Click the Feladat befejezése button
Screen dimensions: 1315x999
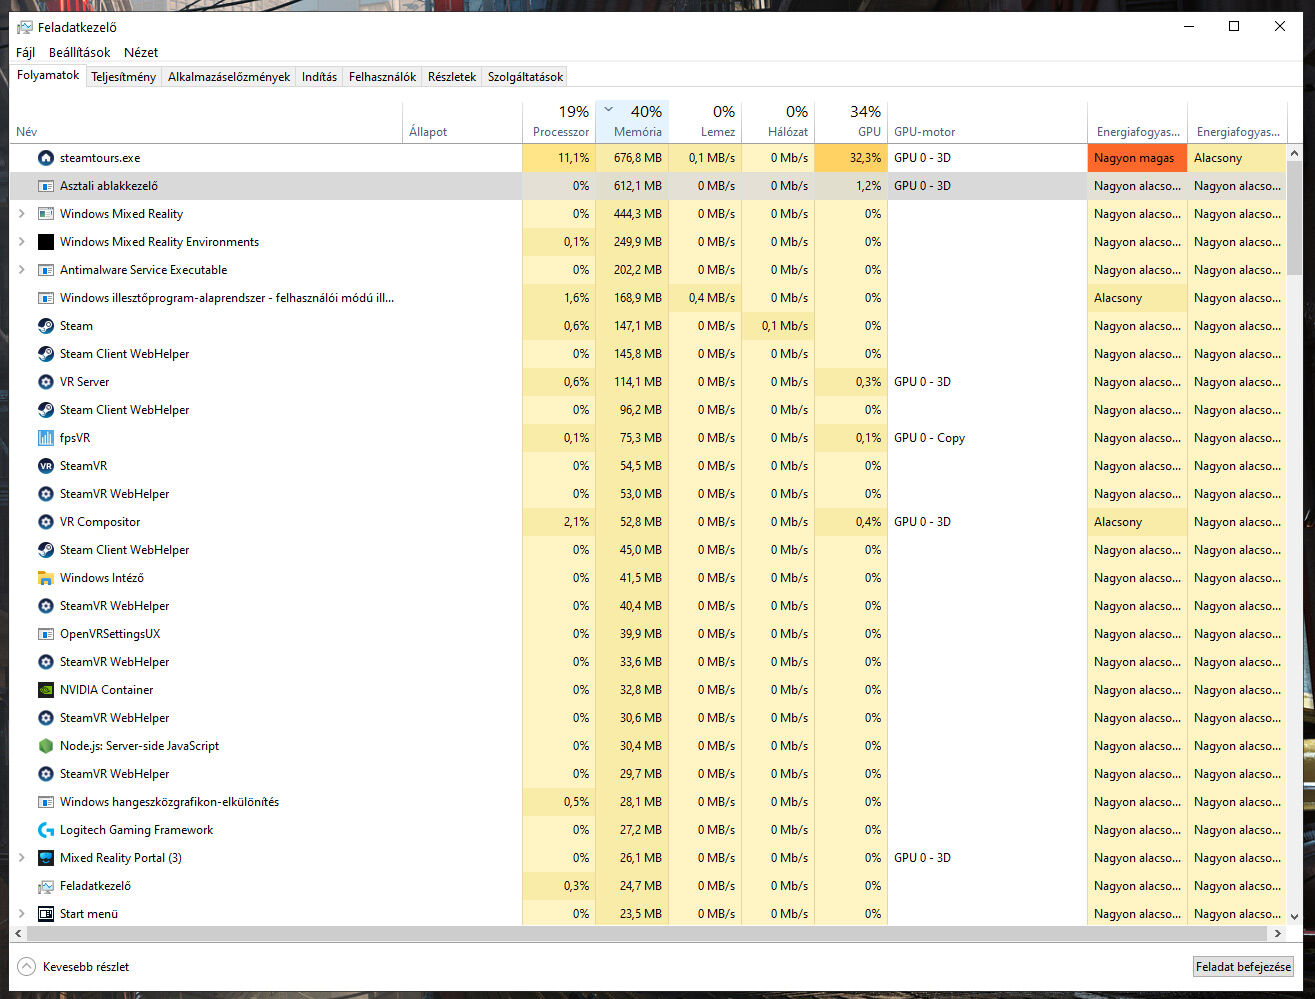click(x=1244, y=967)
